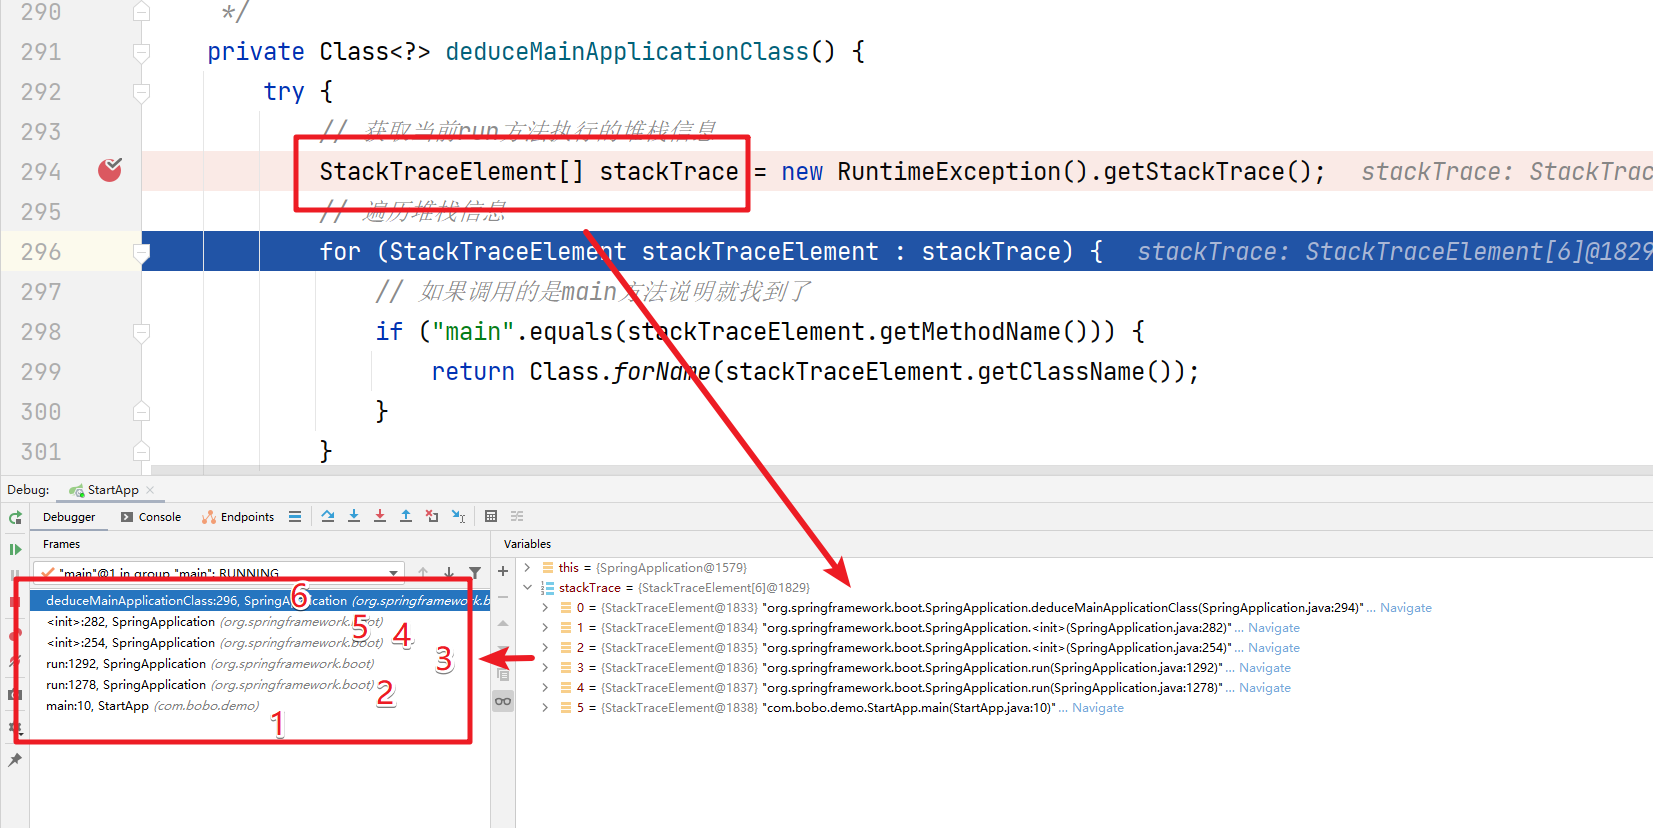Click the previous frame up arrow
The height and width of the screenshot is (828, 1653).
pyautogui.click(x=423, y=573)
